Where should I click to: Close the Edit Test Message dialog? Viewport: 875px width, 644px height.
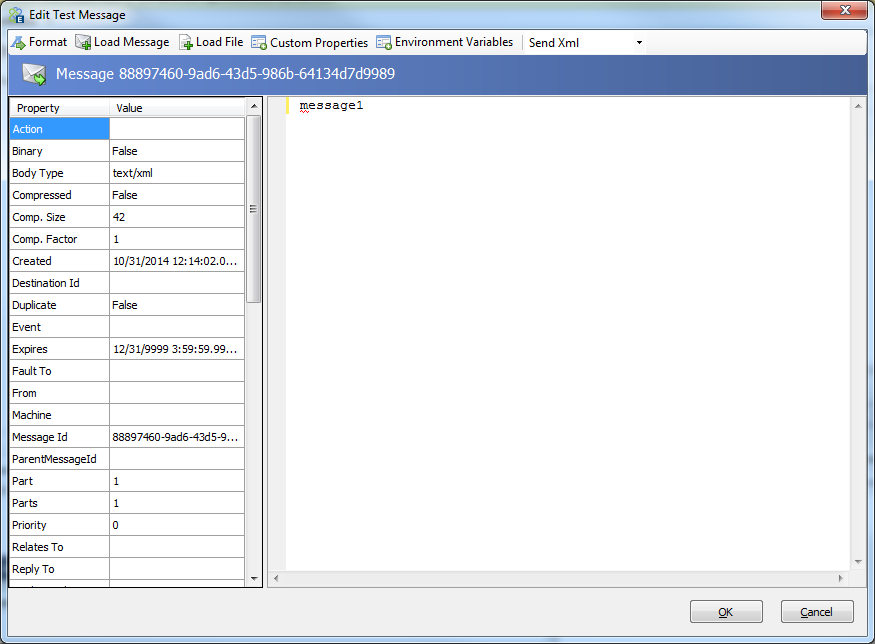pos(843,11)
